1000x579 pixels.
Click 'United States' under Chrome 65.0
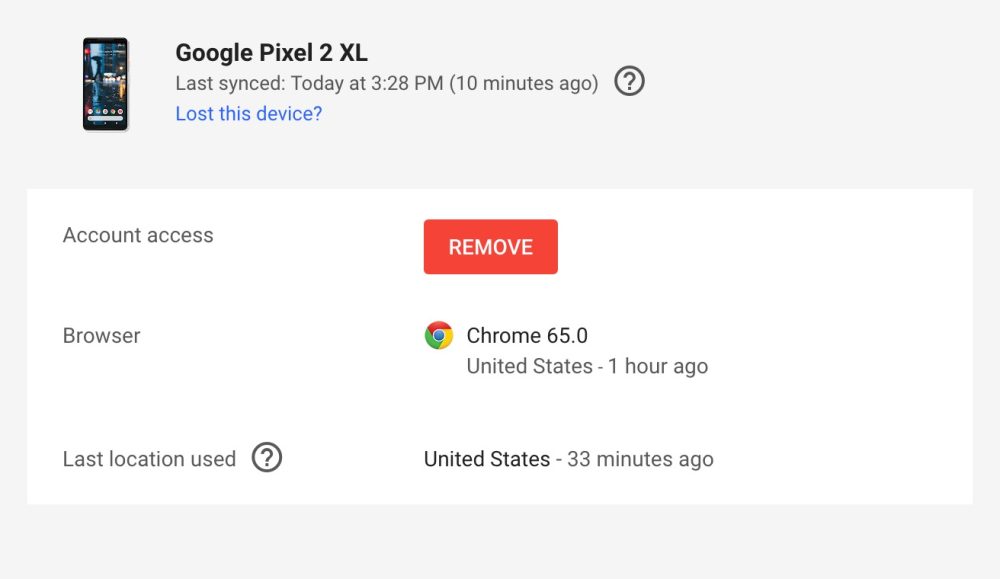point(529,367)
